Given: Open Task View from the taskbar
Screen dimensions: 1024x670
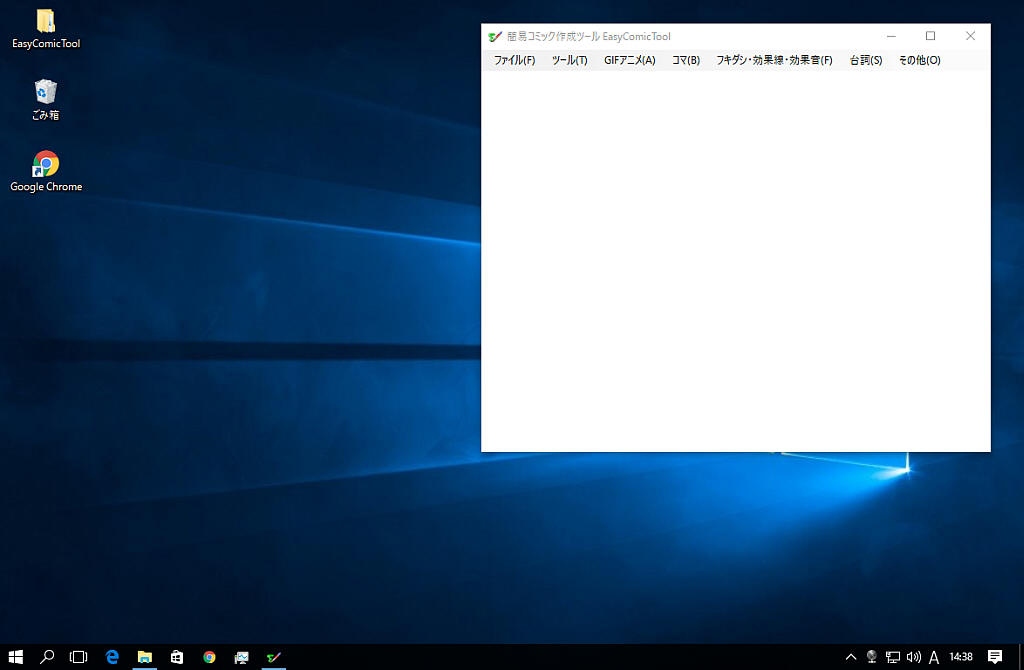Looking at the screenshot, I should coord(78,657).
